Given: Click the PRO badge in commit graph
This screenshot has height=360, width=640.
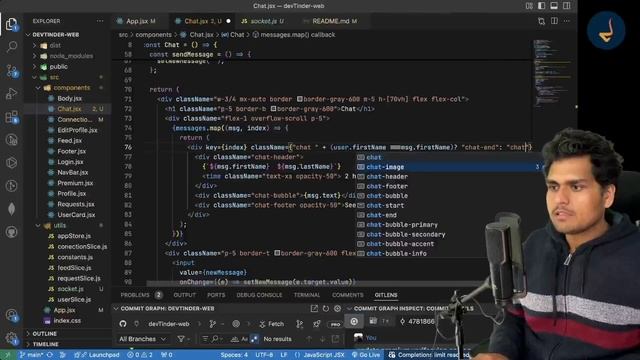Looking at the screenshot, I should click(x=336, y=324).
